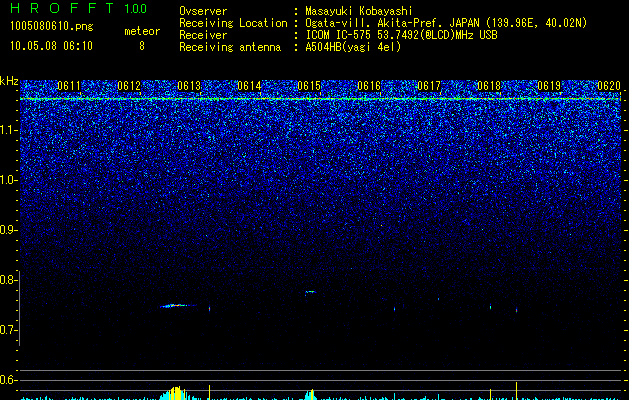
Task: Click the timestamp 10.05.08 06:10
Action: (51, 46)
